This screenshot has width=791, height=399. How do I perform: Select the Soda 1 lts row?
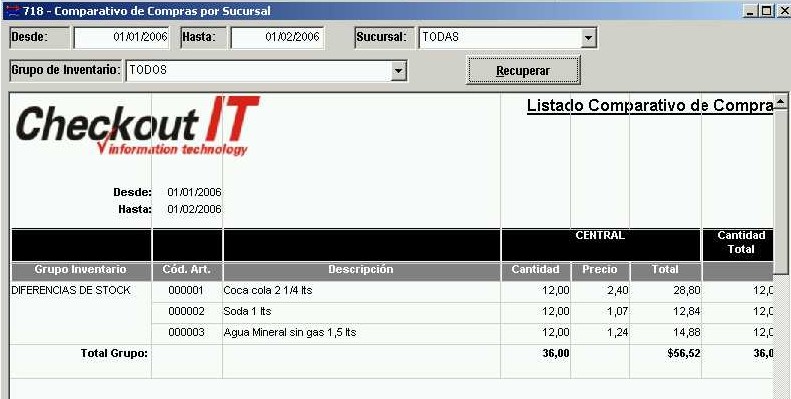392,312
